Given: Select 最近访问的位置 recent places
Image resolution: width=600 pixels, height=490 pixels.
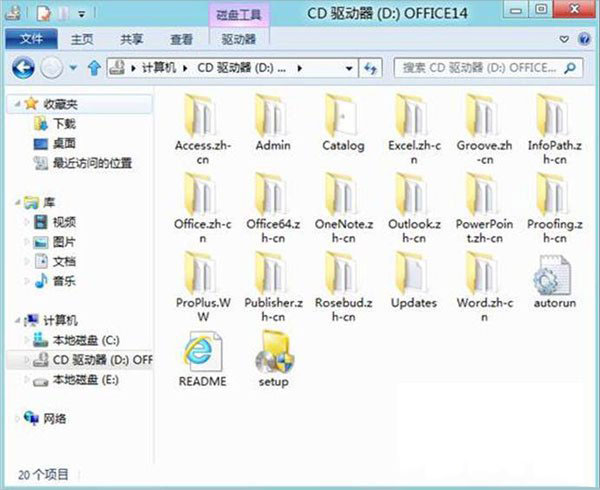Looking at the screenshot, I should [83, 163].
